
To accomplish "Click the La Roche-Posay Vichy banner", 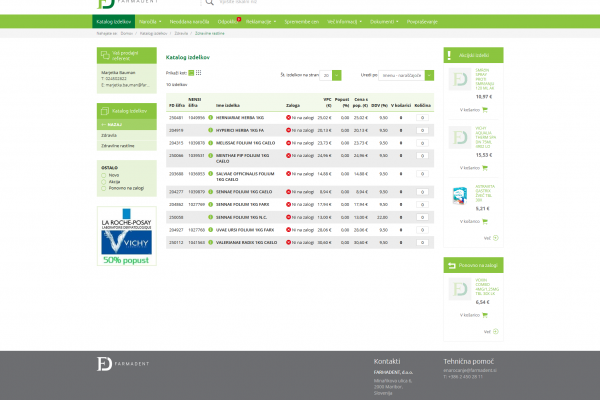I will (x=127, y=236).
